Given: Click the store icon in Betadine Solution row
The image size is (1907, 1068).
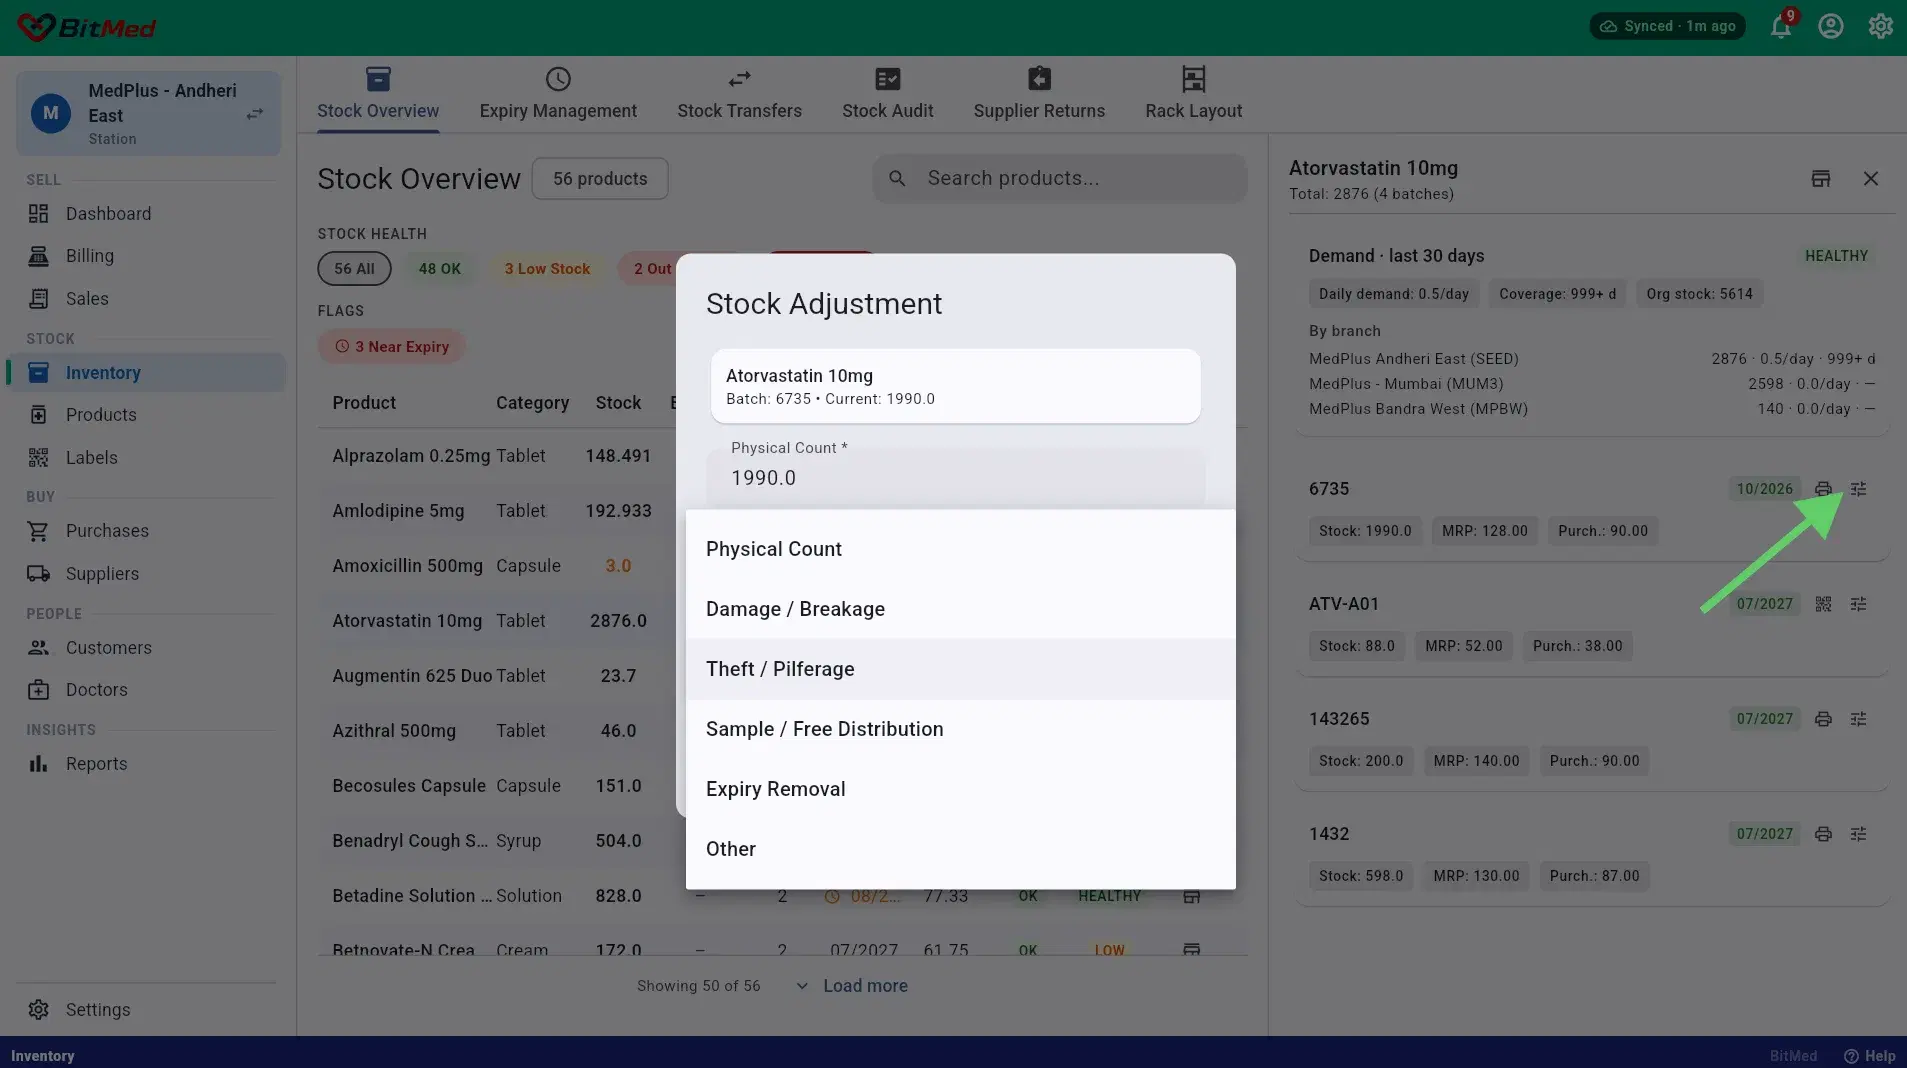Looking at the screenshot, I should tap(1191, 896).
